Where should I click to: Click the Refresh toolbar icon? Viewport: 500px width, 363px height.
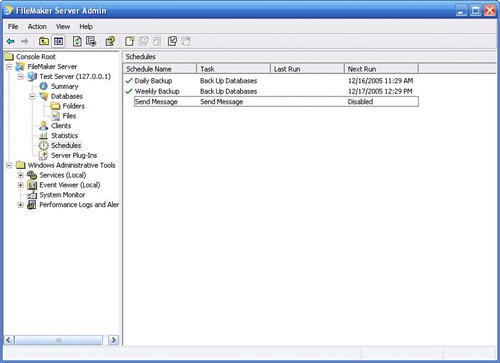77,41
